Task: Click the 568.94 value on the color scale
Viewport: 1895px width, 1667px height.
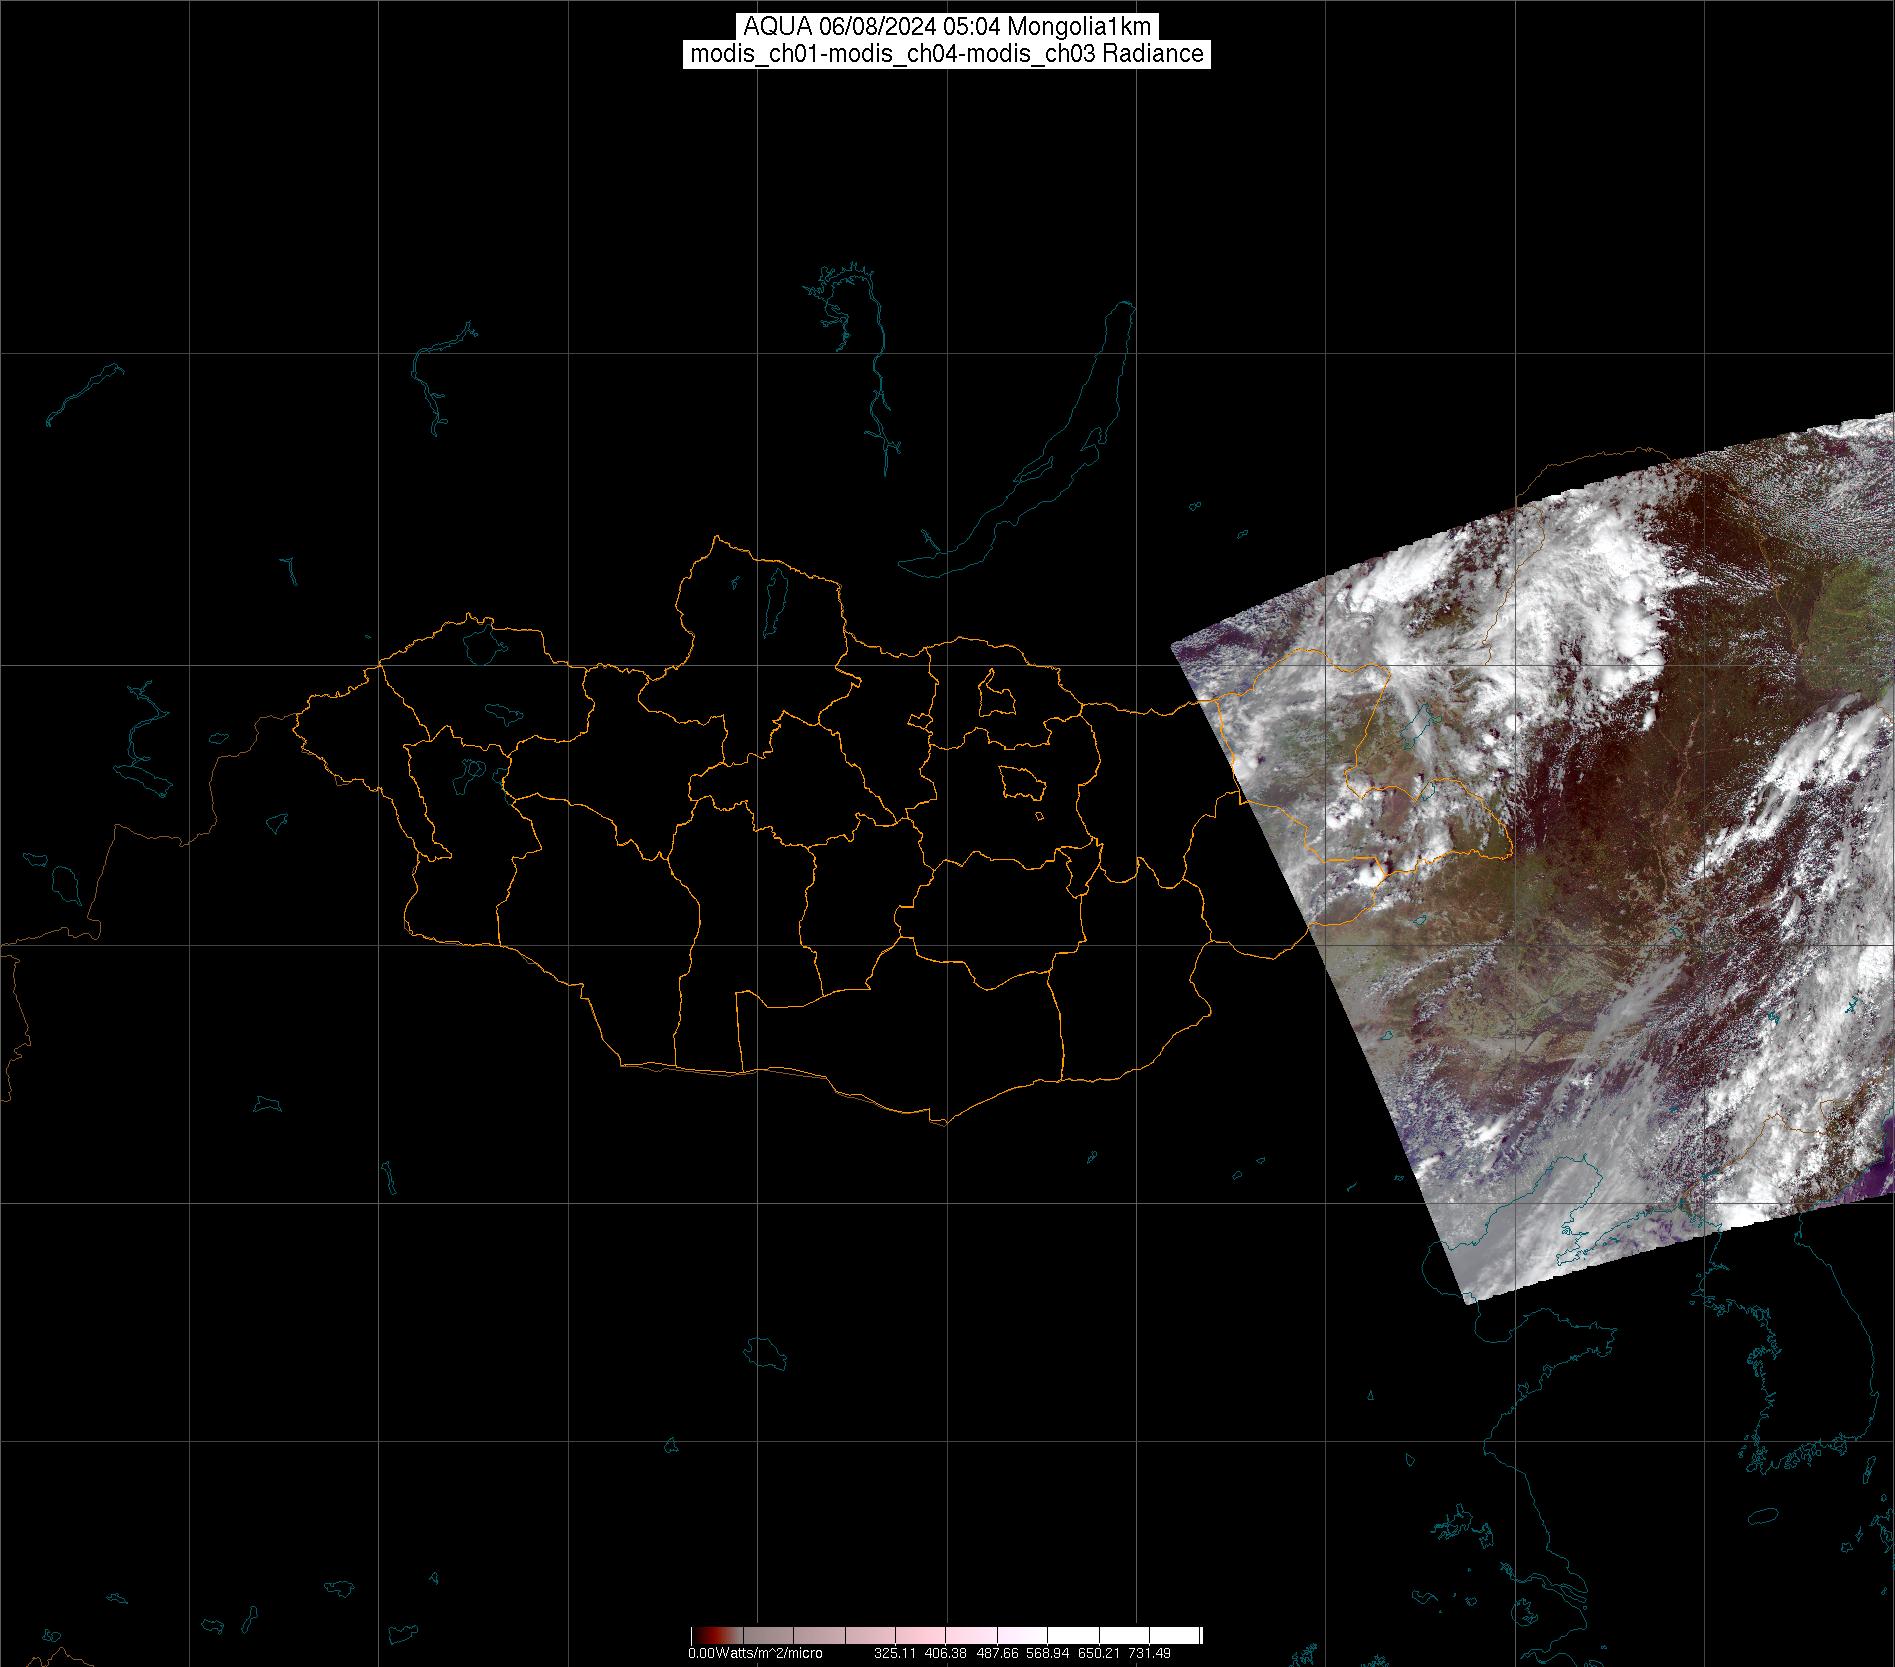Action: click(1047, 1653)
